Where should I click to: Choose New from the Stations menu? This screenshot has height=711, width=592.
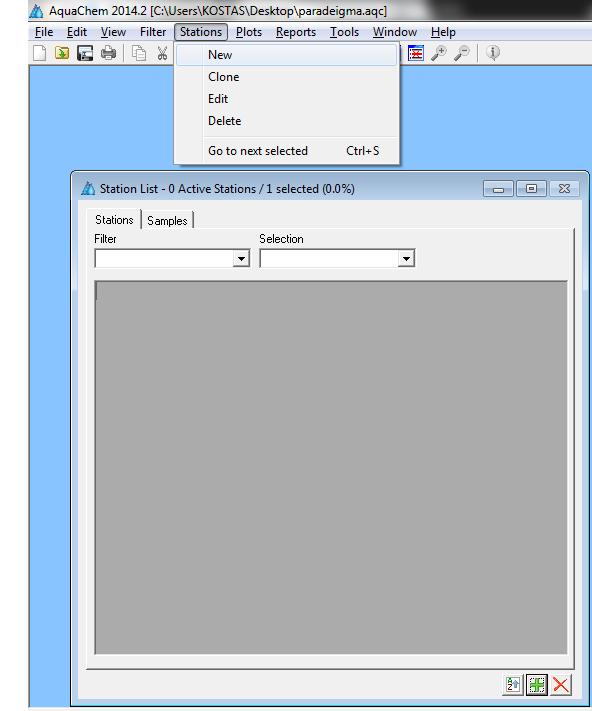286,55
